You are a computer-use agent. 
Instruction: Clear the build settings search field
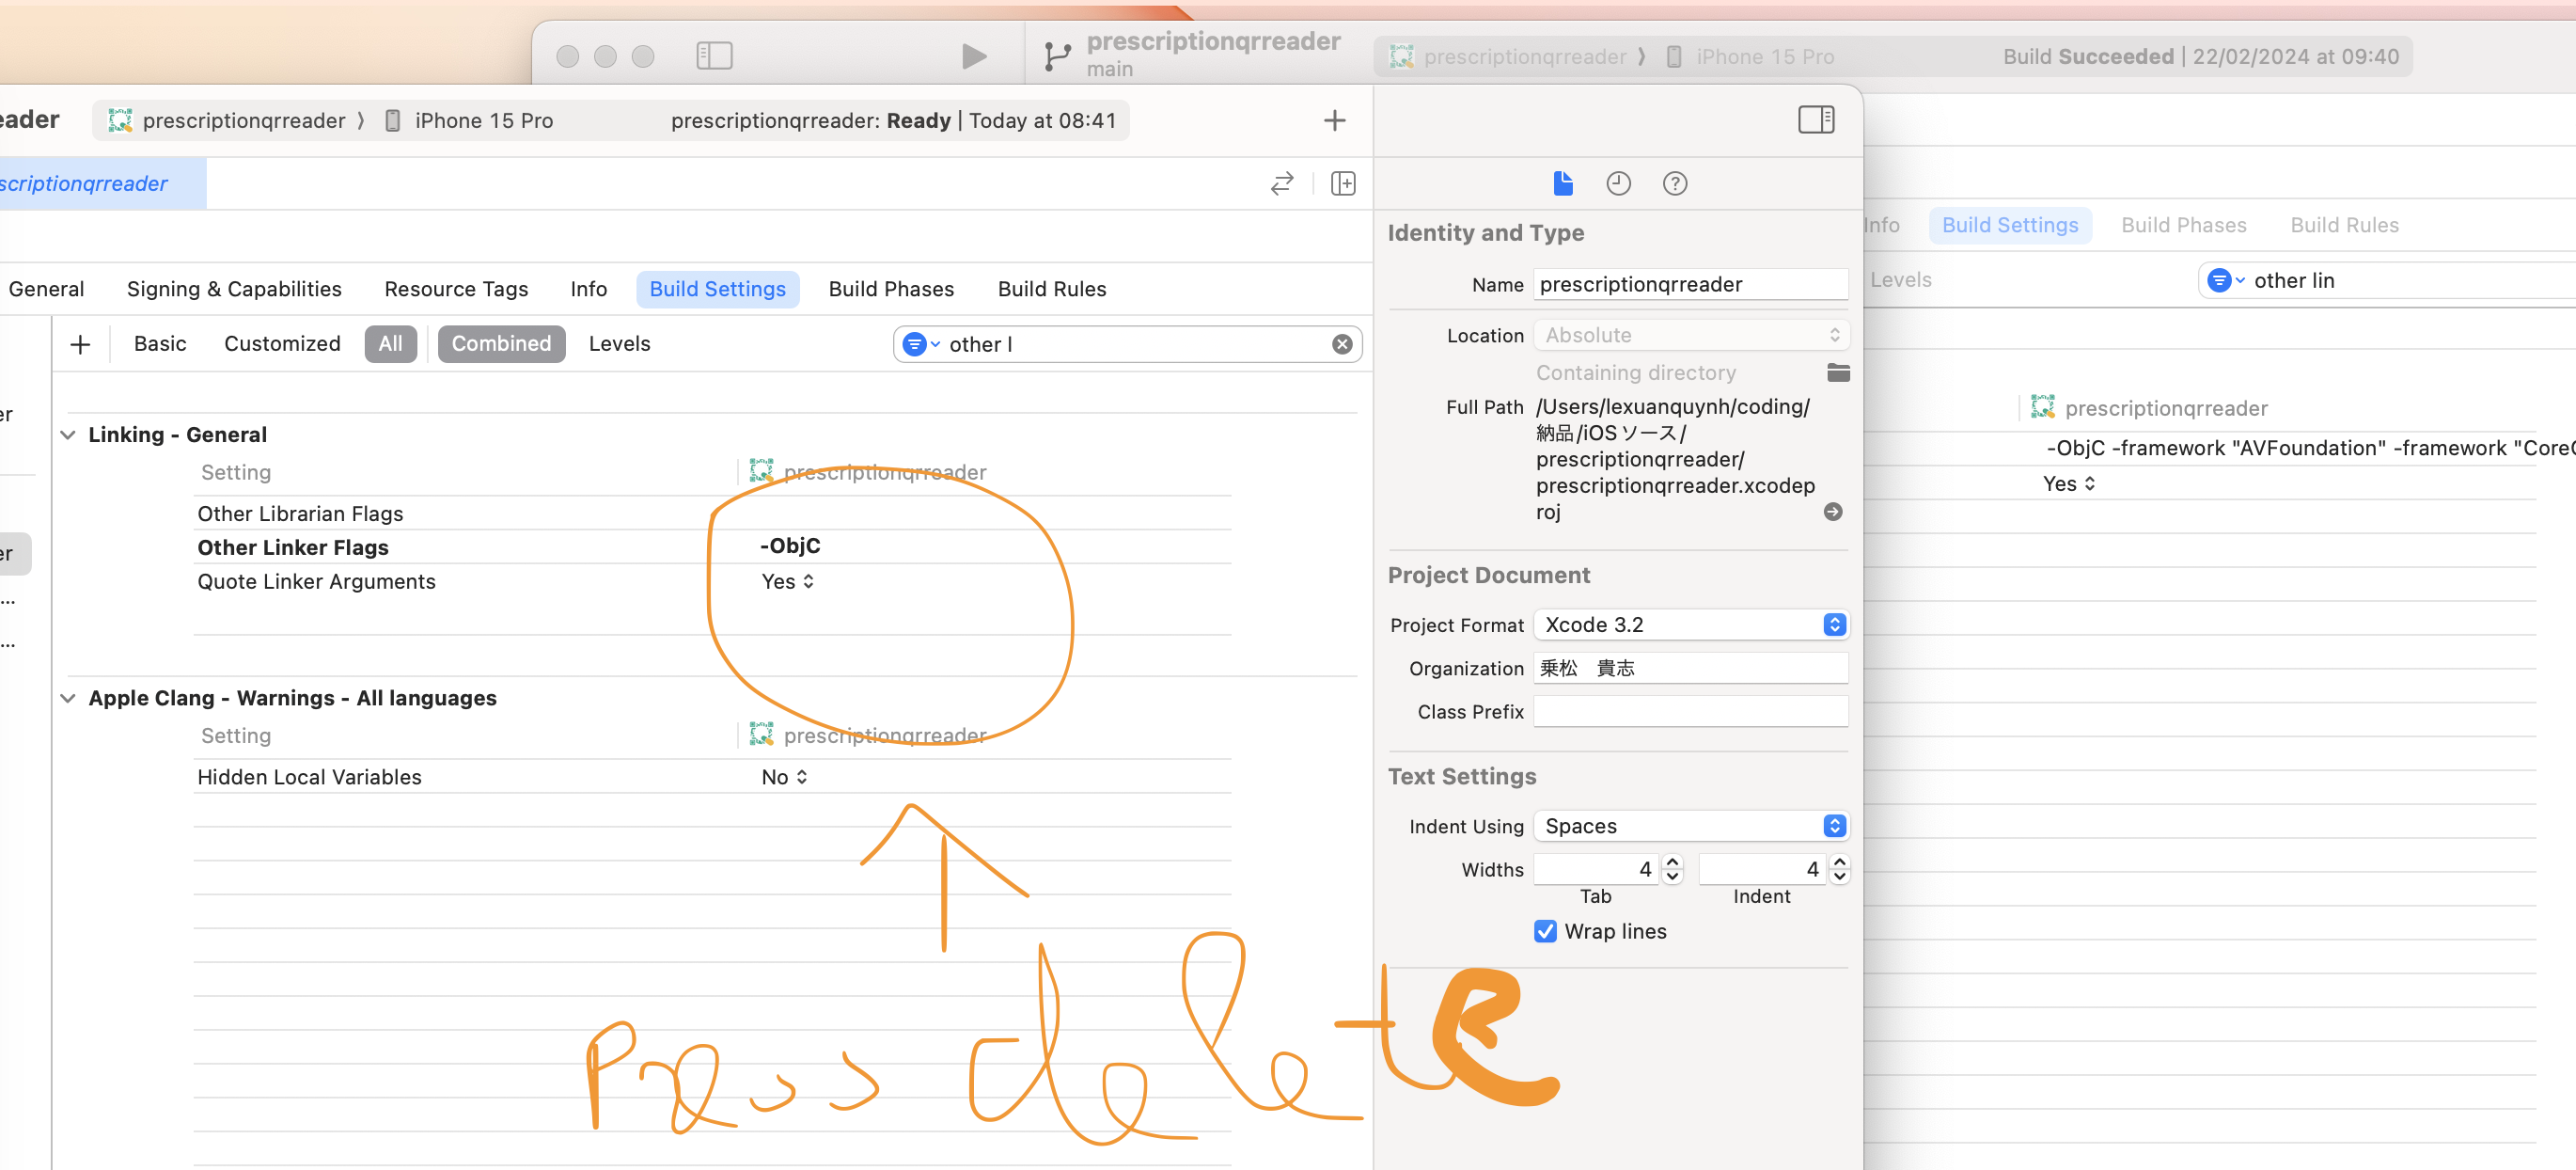point(1342,345)
